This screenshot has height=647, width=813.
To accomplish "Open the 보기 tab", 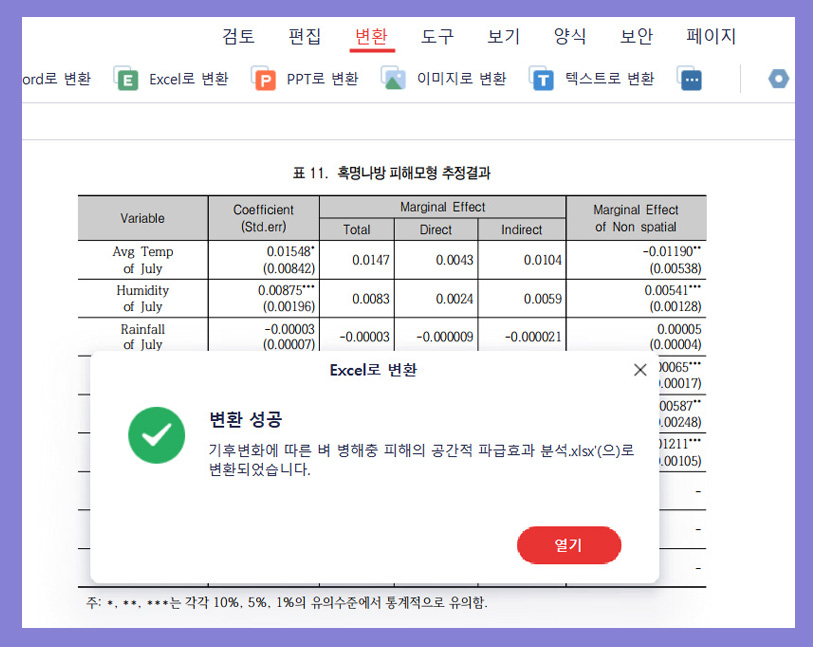I will [x=503, y=36].
